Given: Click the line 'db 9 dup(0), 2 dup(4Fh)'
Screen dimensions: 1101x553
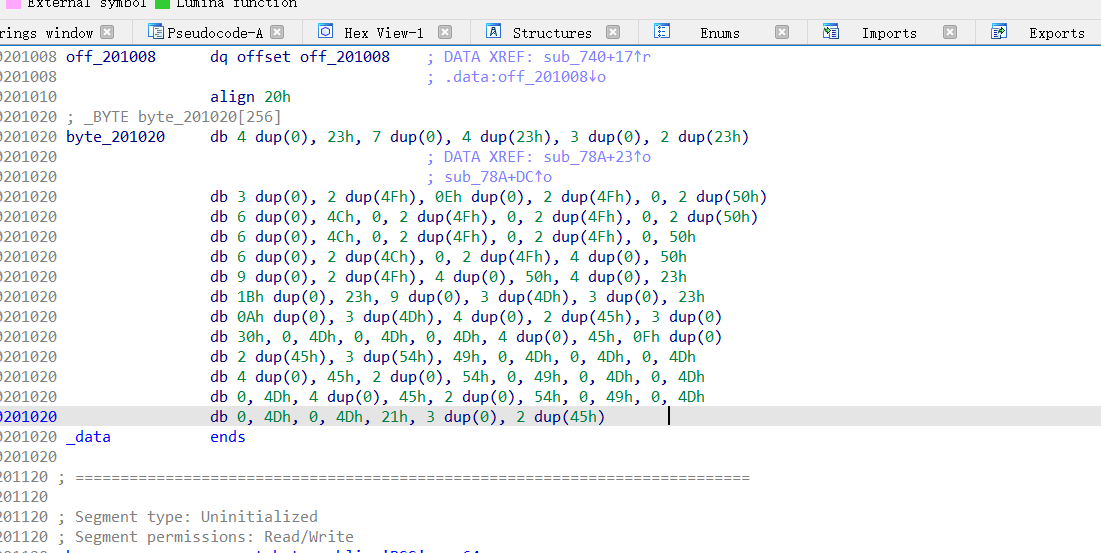Looking at the screenshot, I should [448, 277].
